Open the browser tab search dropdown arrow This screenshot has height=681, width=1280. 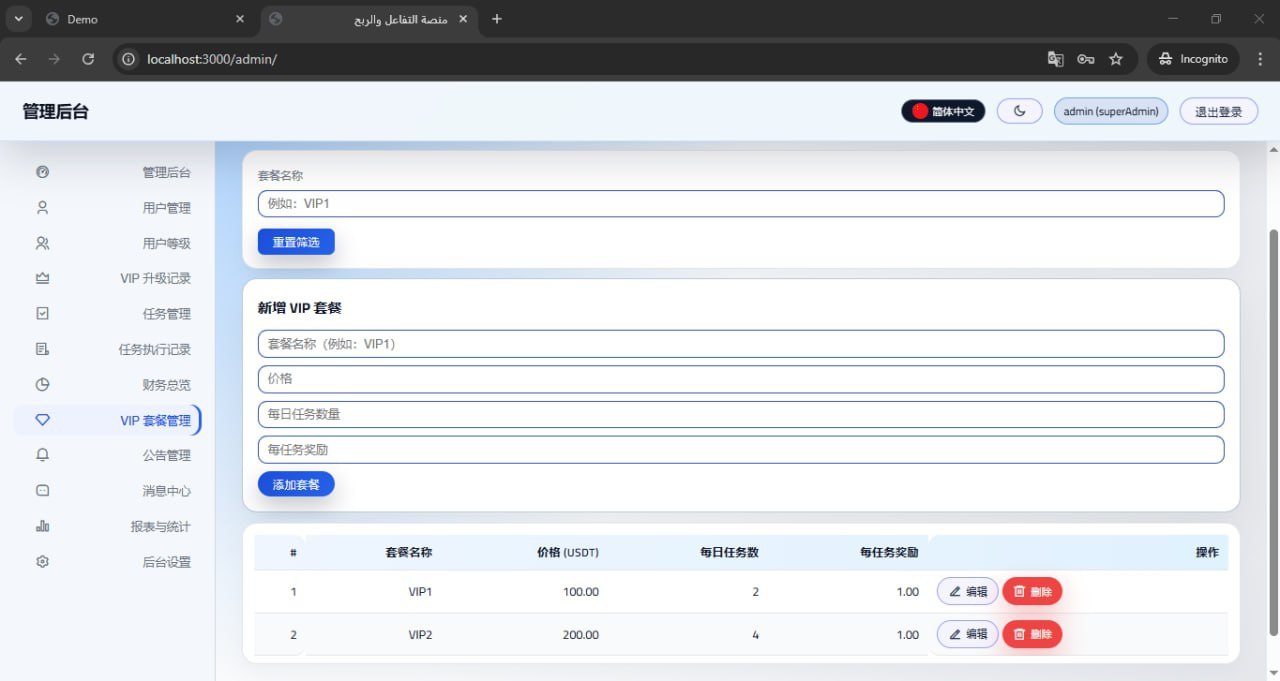coord(18,19)
